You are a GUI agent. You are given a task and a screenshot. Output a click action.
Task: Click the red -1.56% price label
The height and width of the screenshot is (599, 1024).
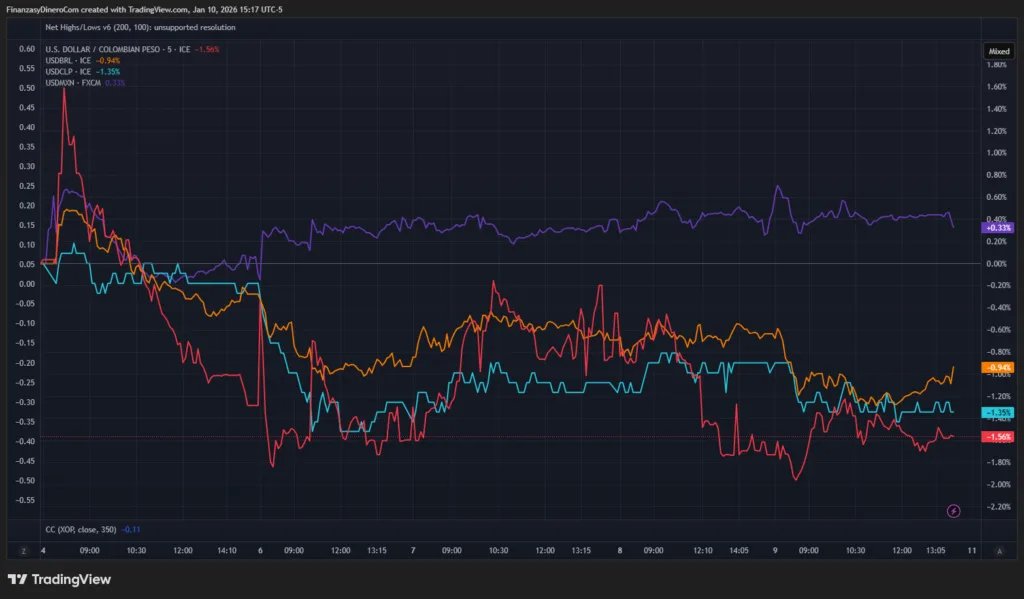(x=998, y=437)
